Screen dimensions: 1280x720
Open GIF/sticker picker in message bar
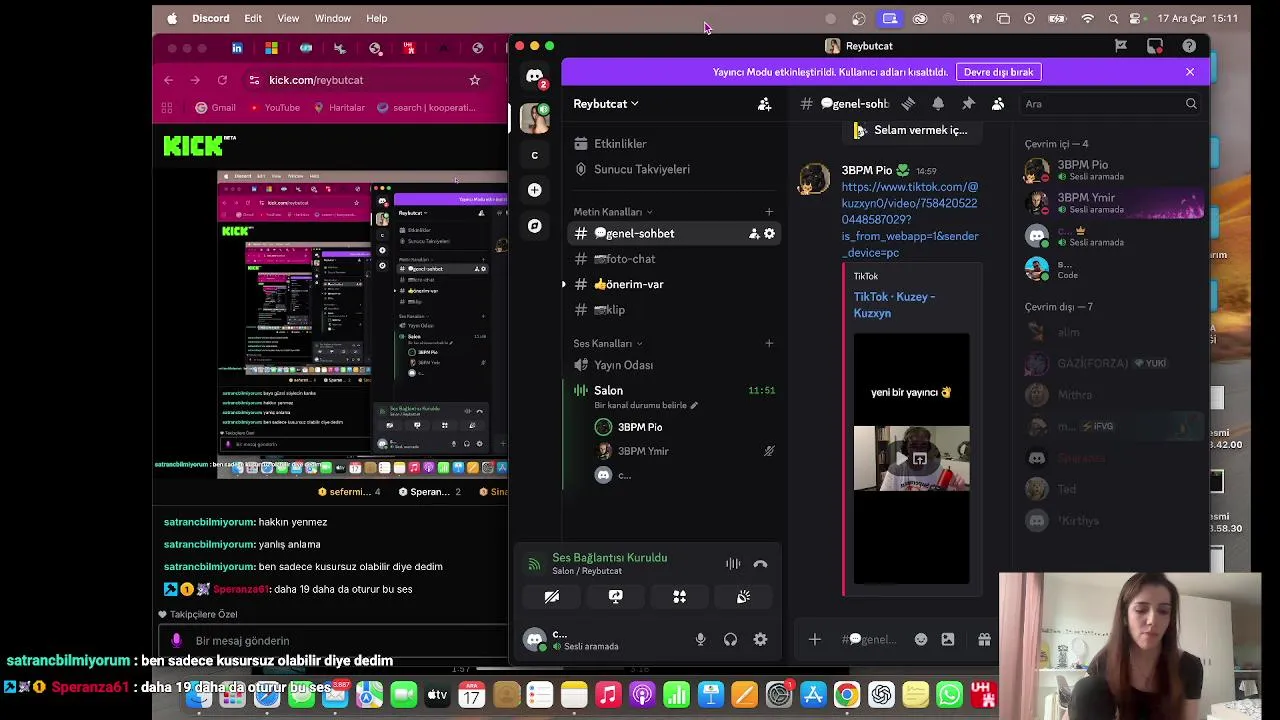[948, 640]
